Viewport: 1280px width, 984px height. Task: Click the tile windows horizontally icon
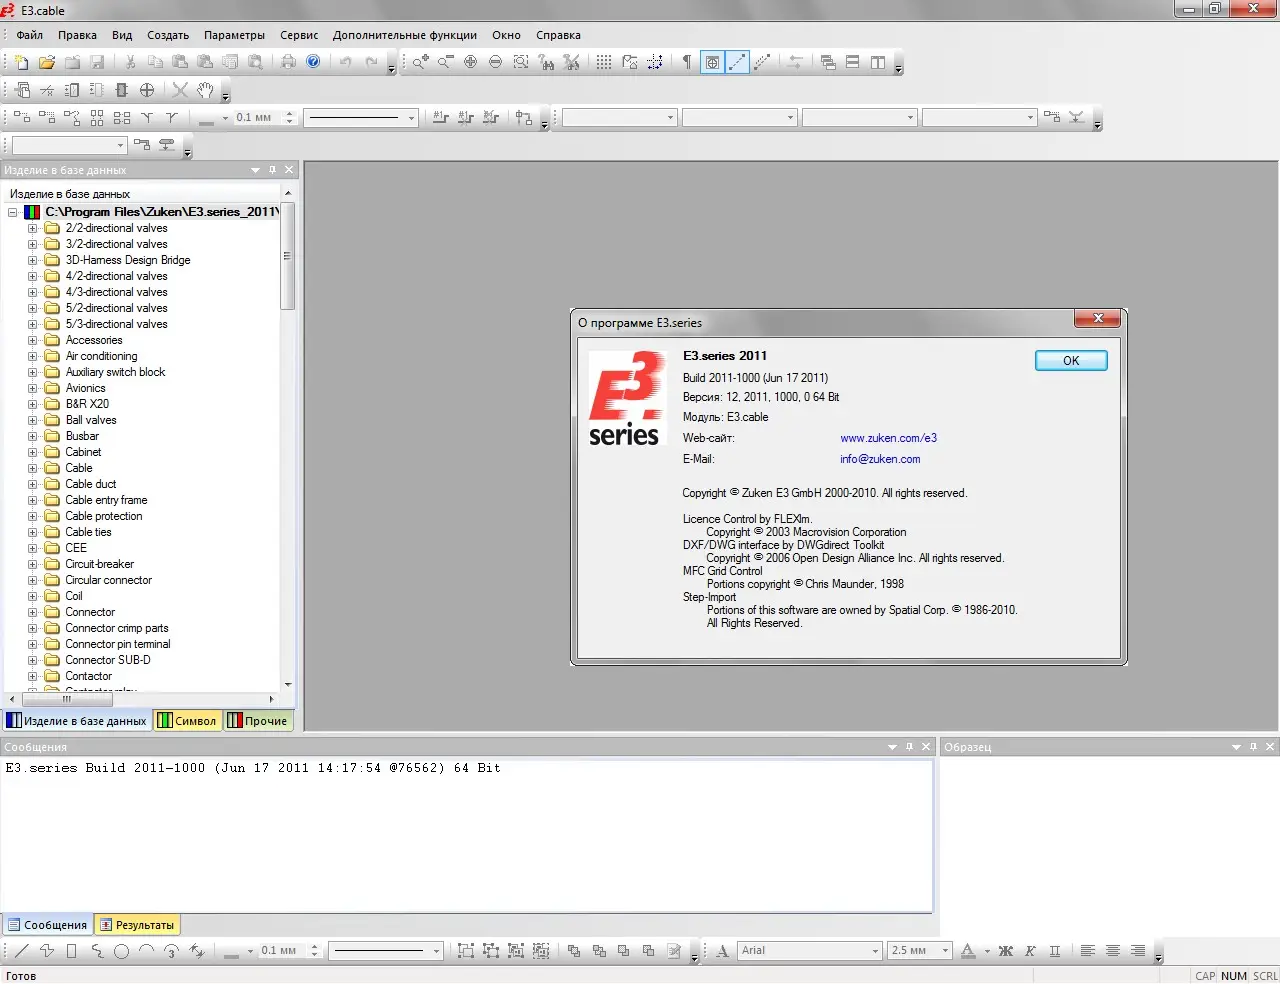853,62
